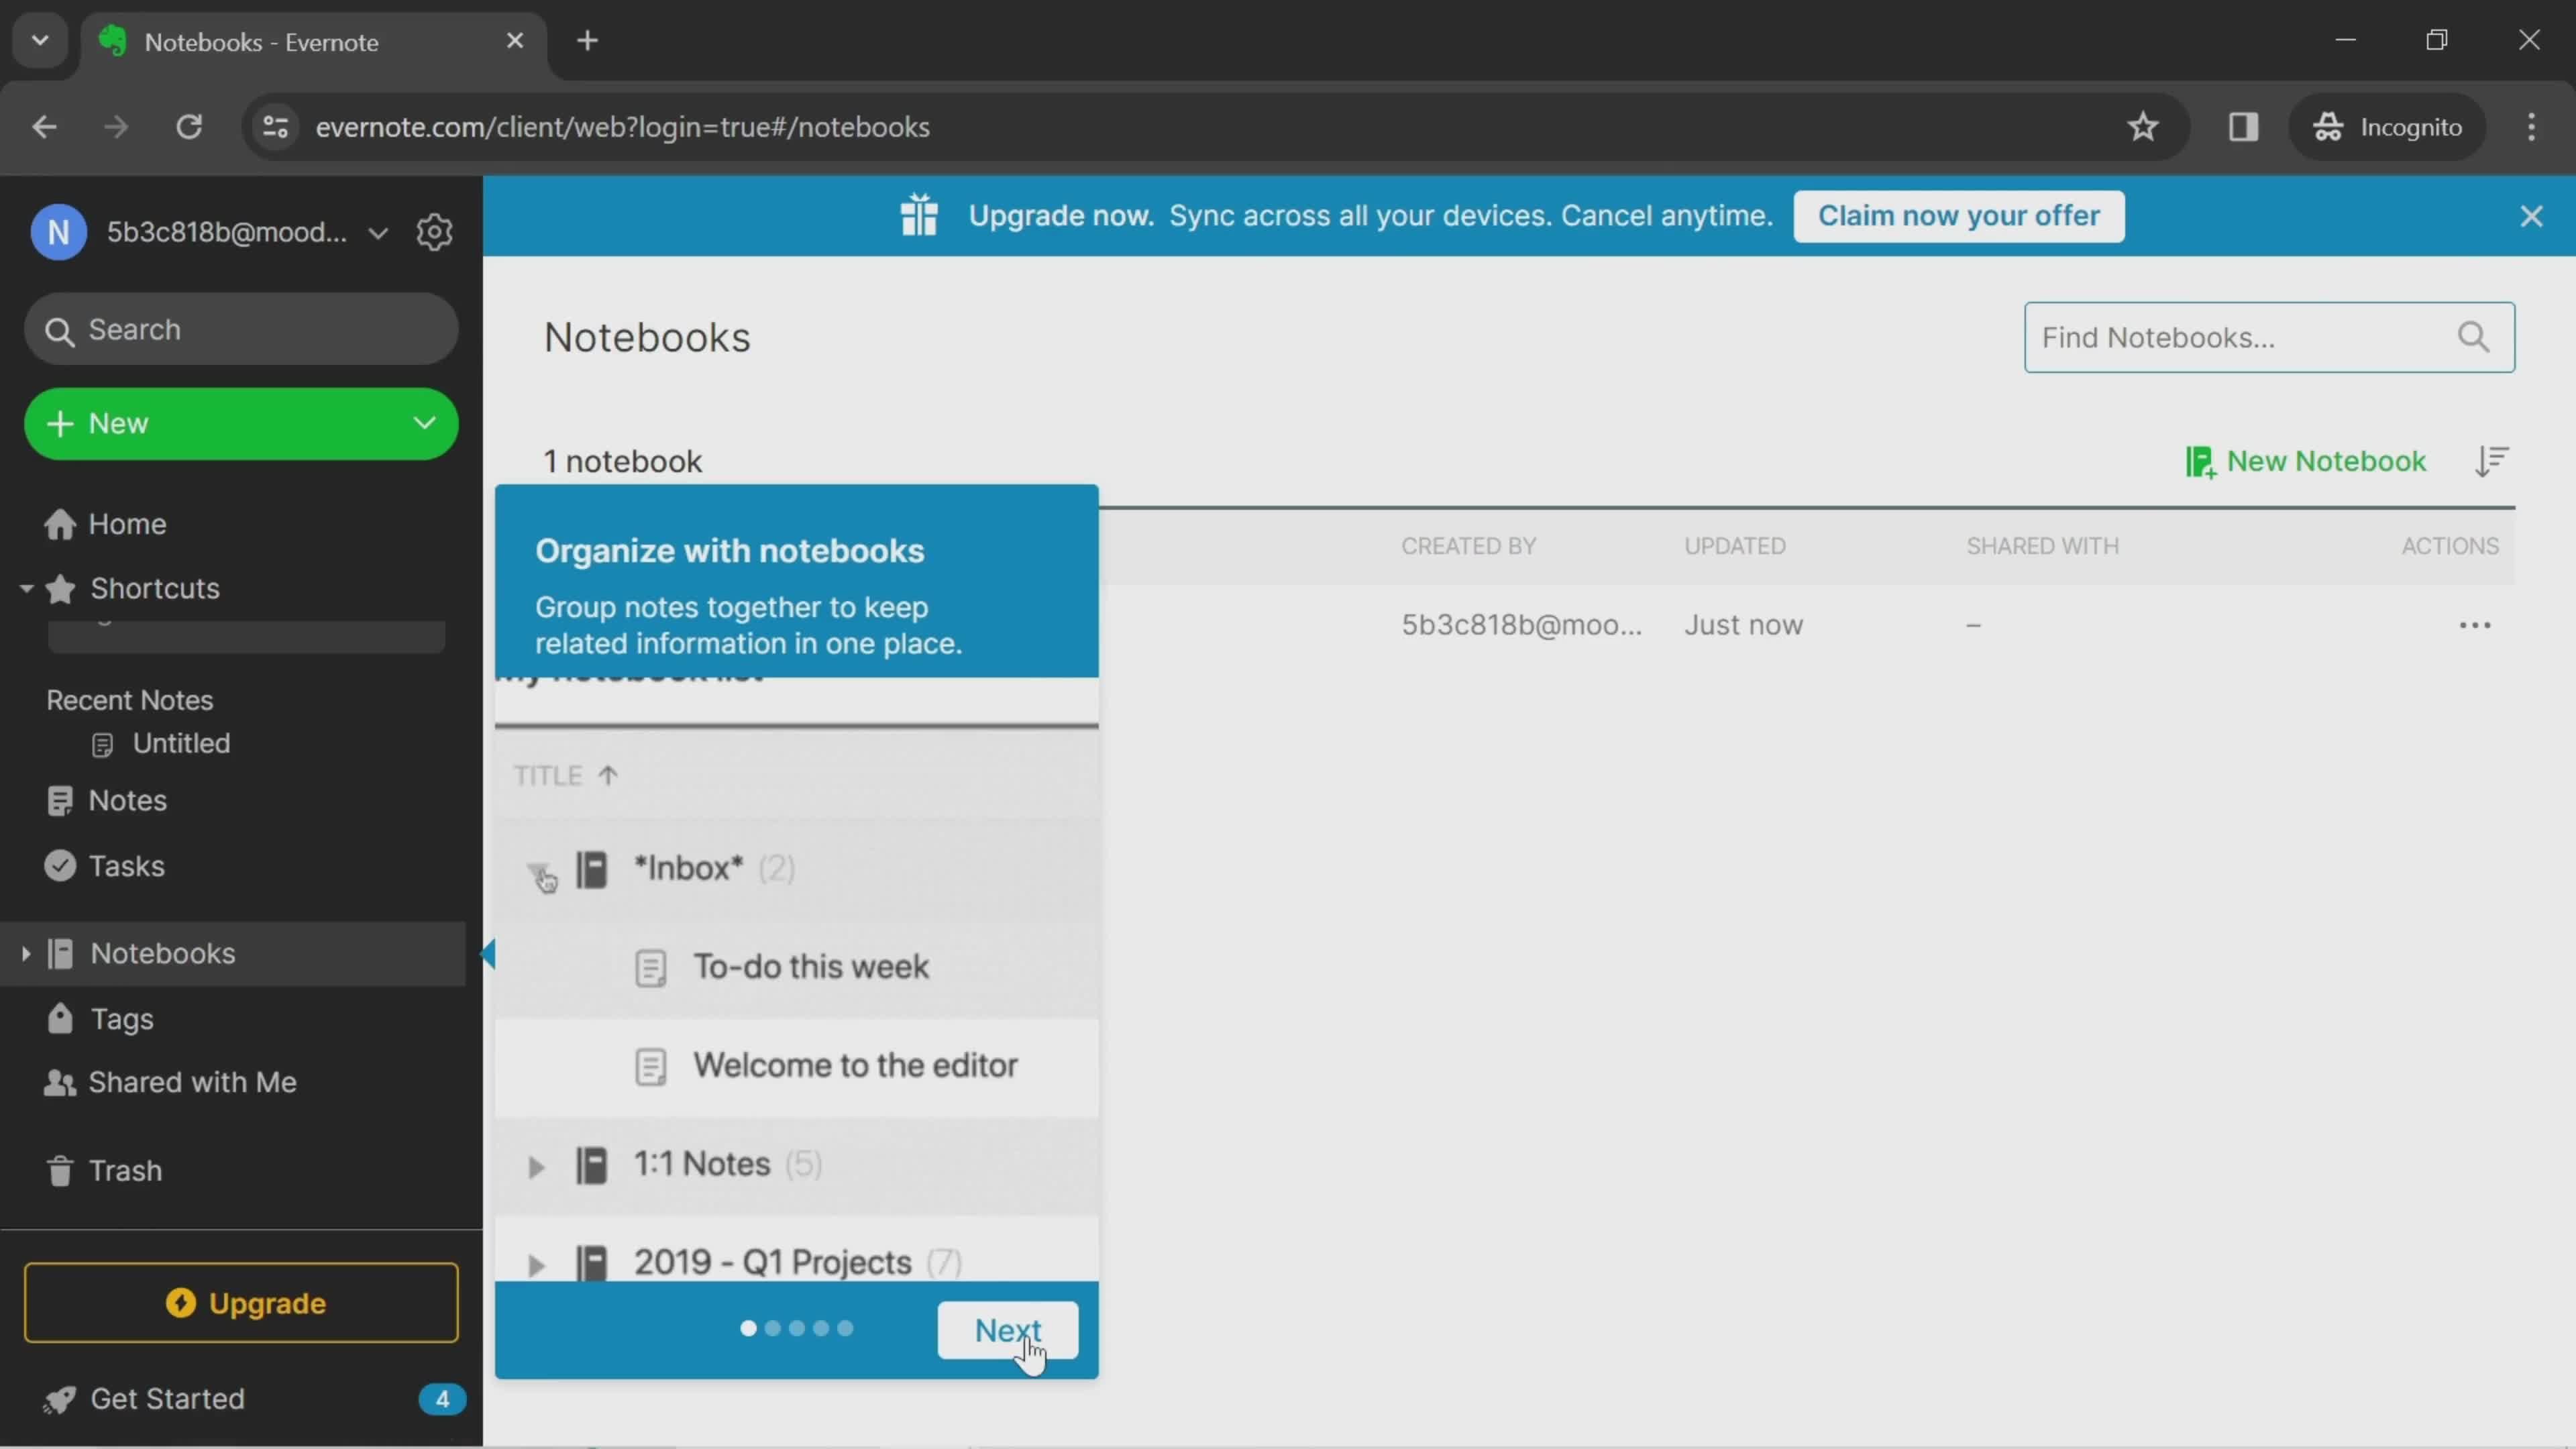Click Claim now your offer button
The width and height of the screenshot is (2576, 1449).
[1959, 214]
